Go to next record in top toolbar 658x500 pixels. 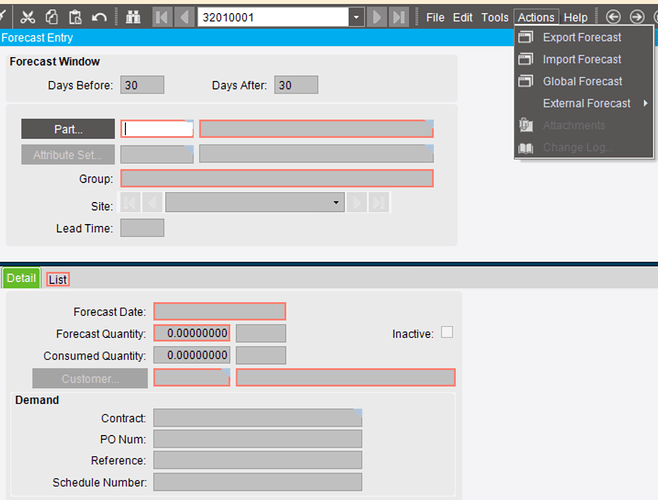coord(377,18)
